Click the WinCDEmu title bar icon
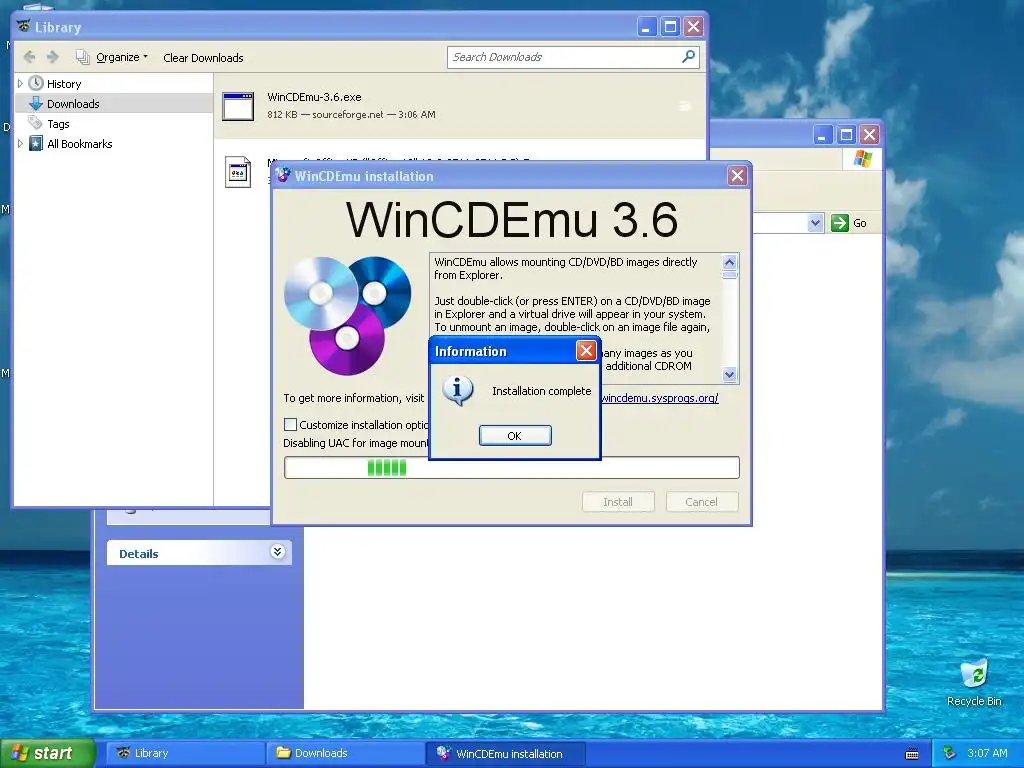This screenshot has height=768, width=1024. click(x=283, y=176)
